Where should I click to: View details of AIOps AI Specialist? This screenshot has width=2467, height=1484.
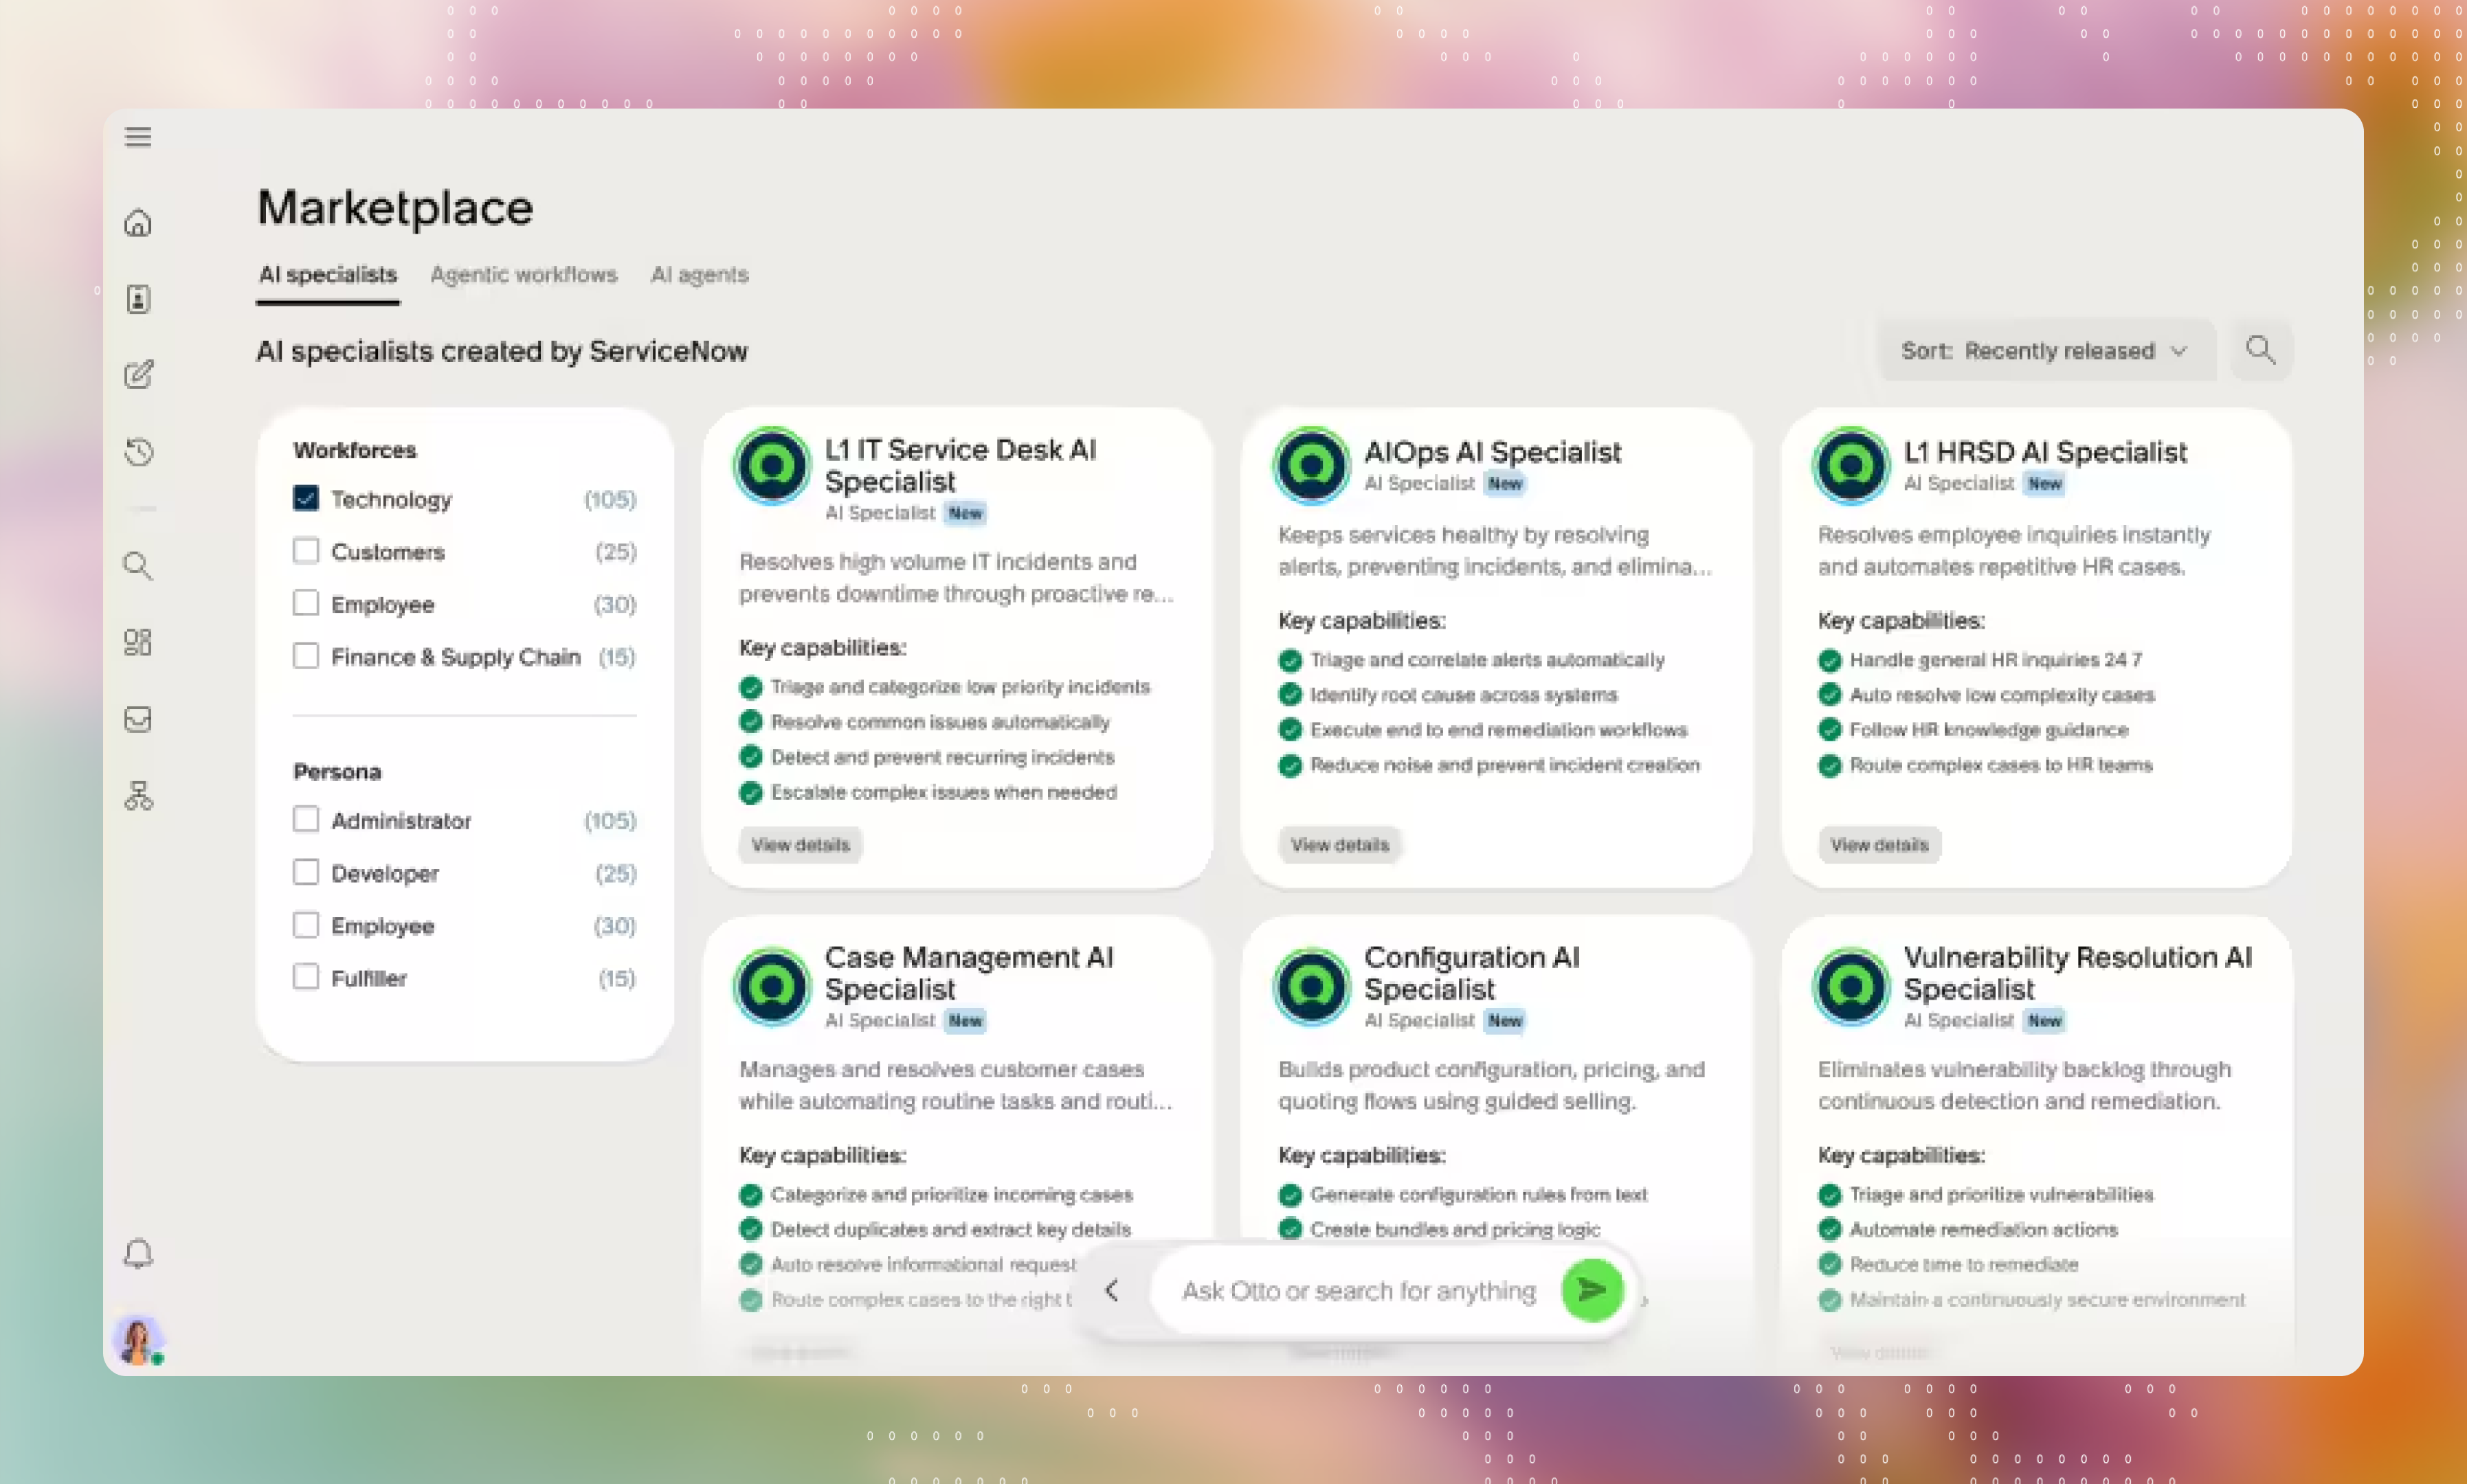tap(1339, 845)
